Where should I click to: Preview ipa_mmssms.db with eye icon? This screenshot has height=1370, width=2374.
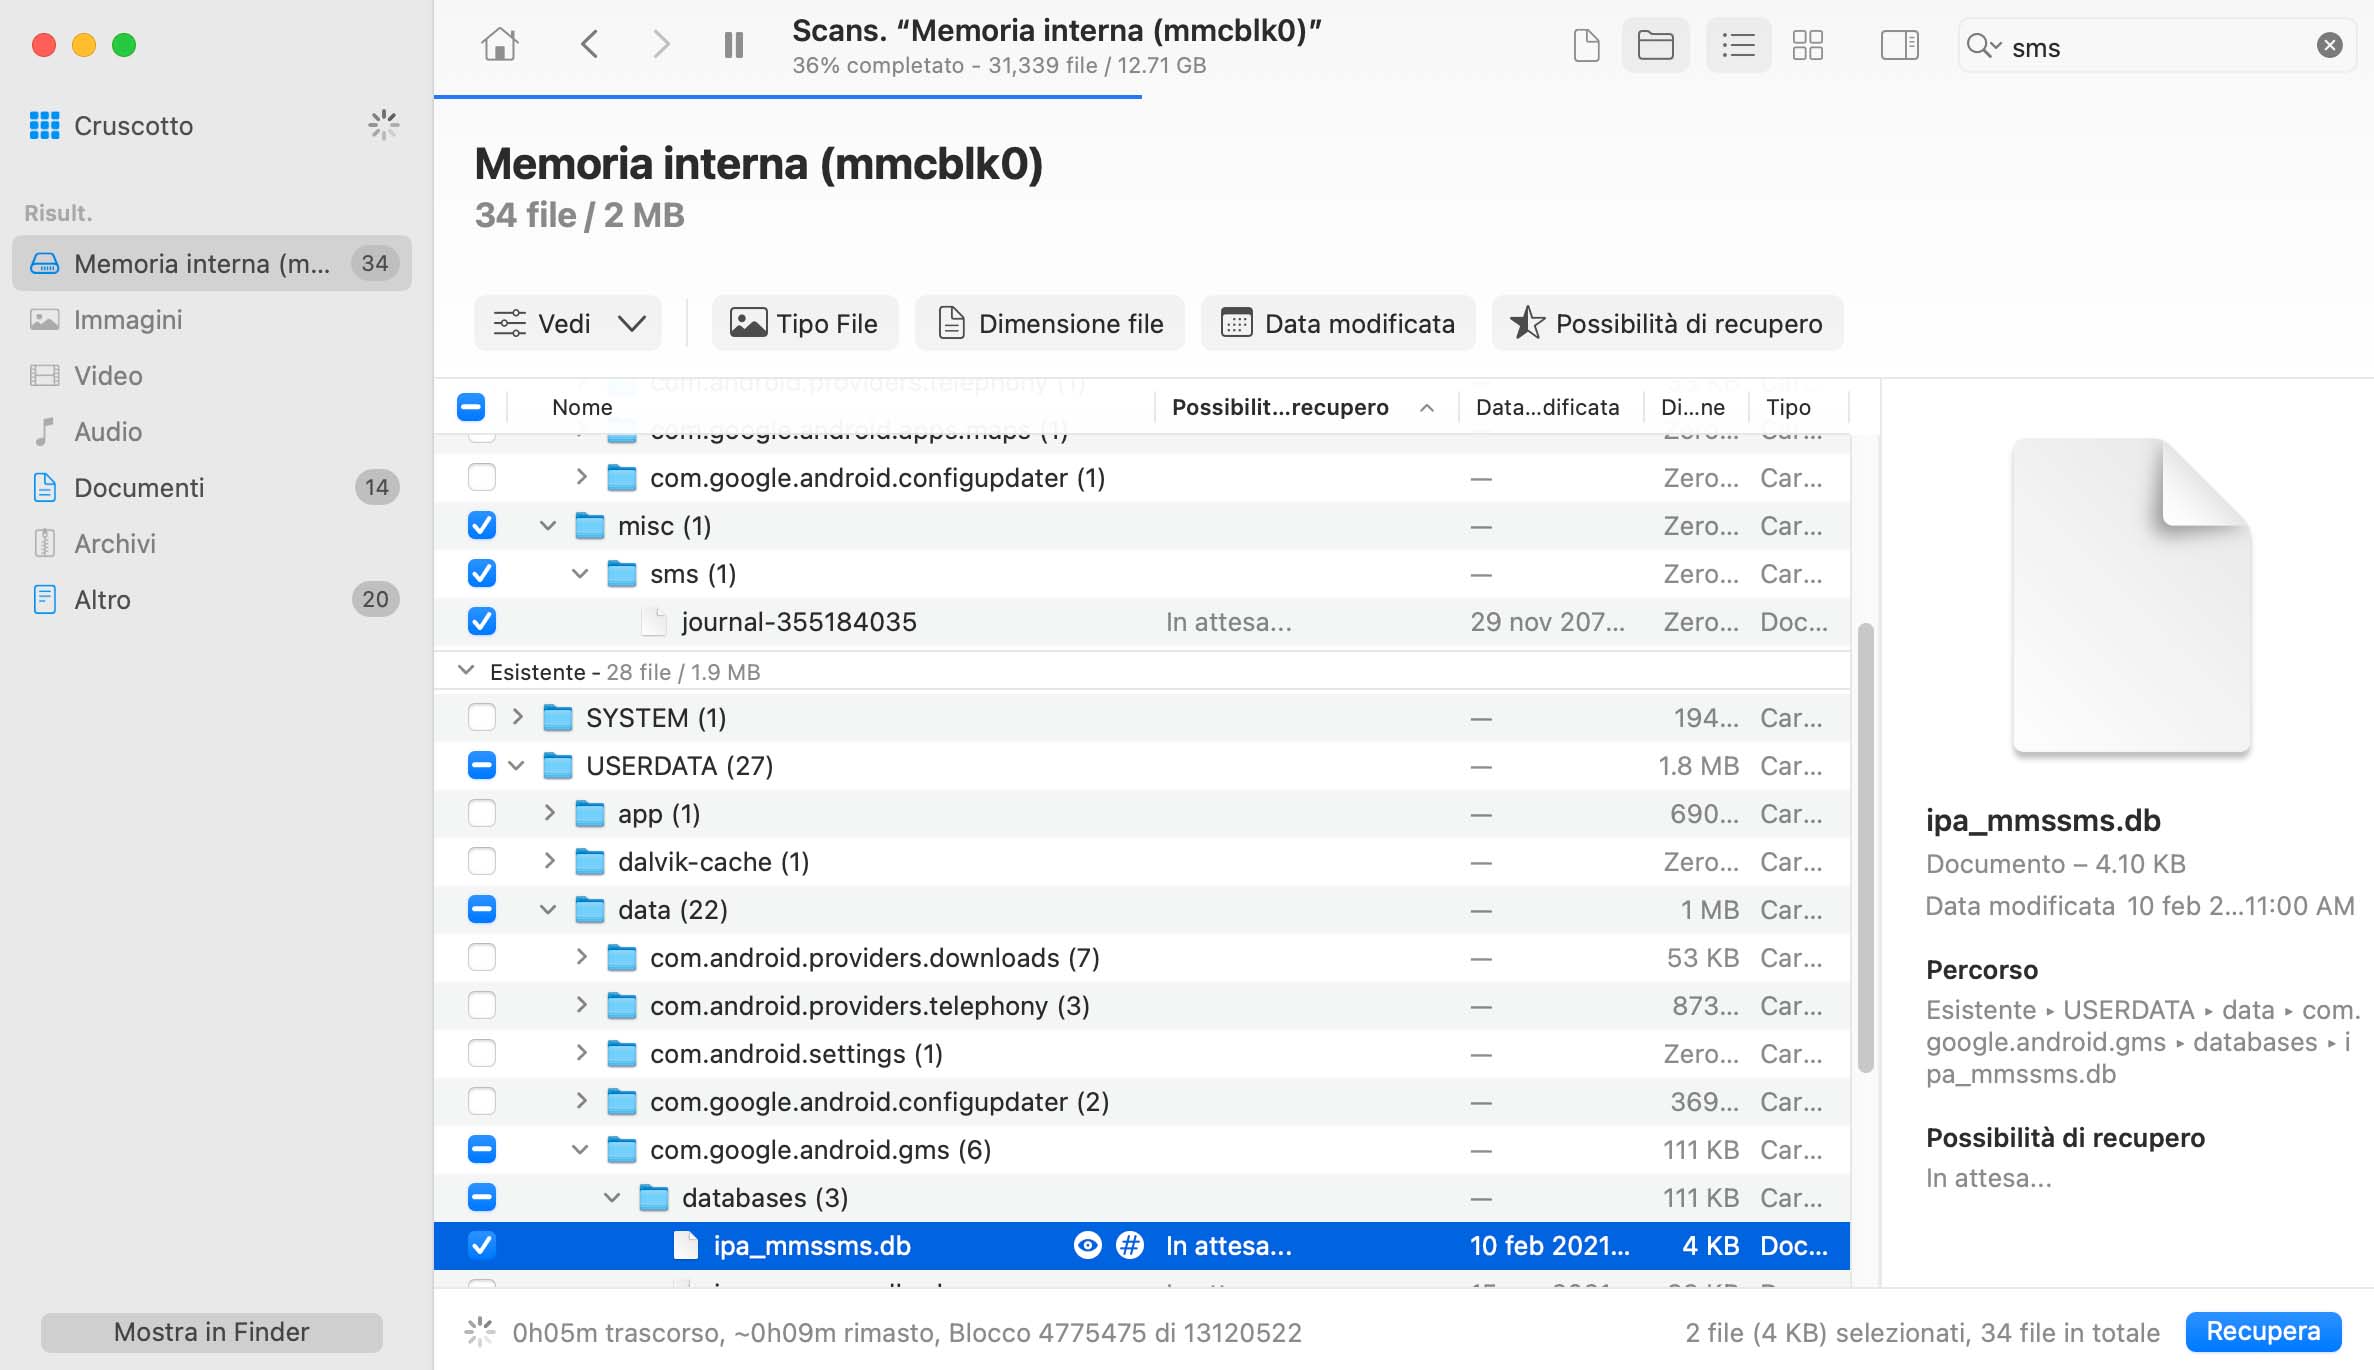pyautogui.click(x=1087, y=1245)
